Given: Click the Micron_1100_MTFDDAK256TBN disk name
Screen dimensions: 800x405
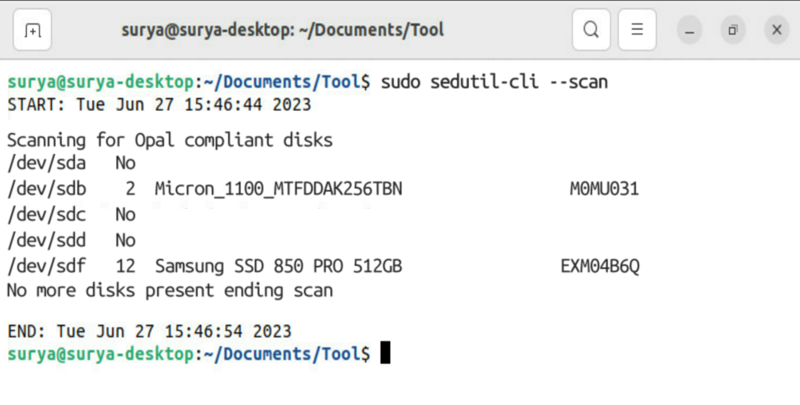Looking at the screenshot, I should 279,189.
